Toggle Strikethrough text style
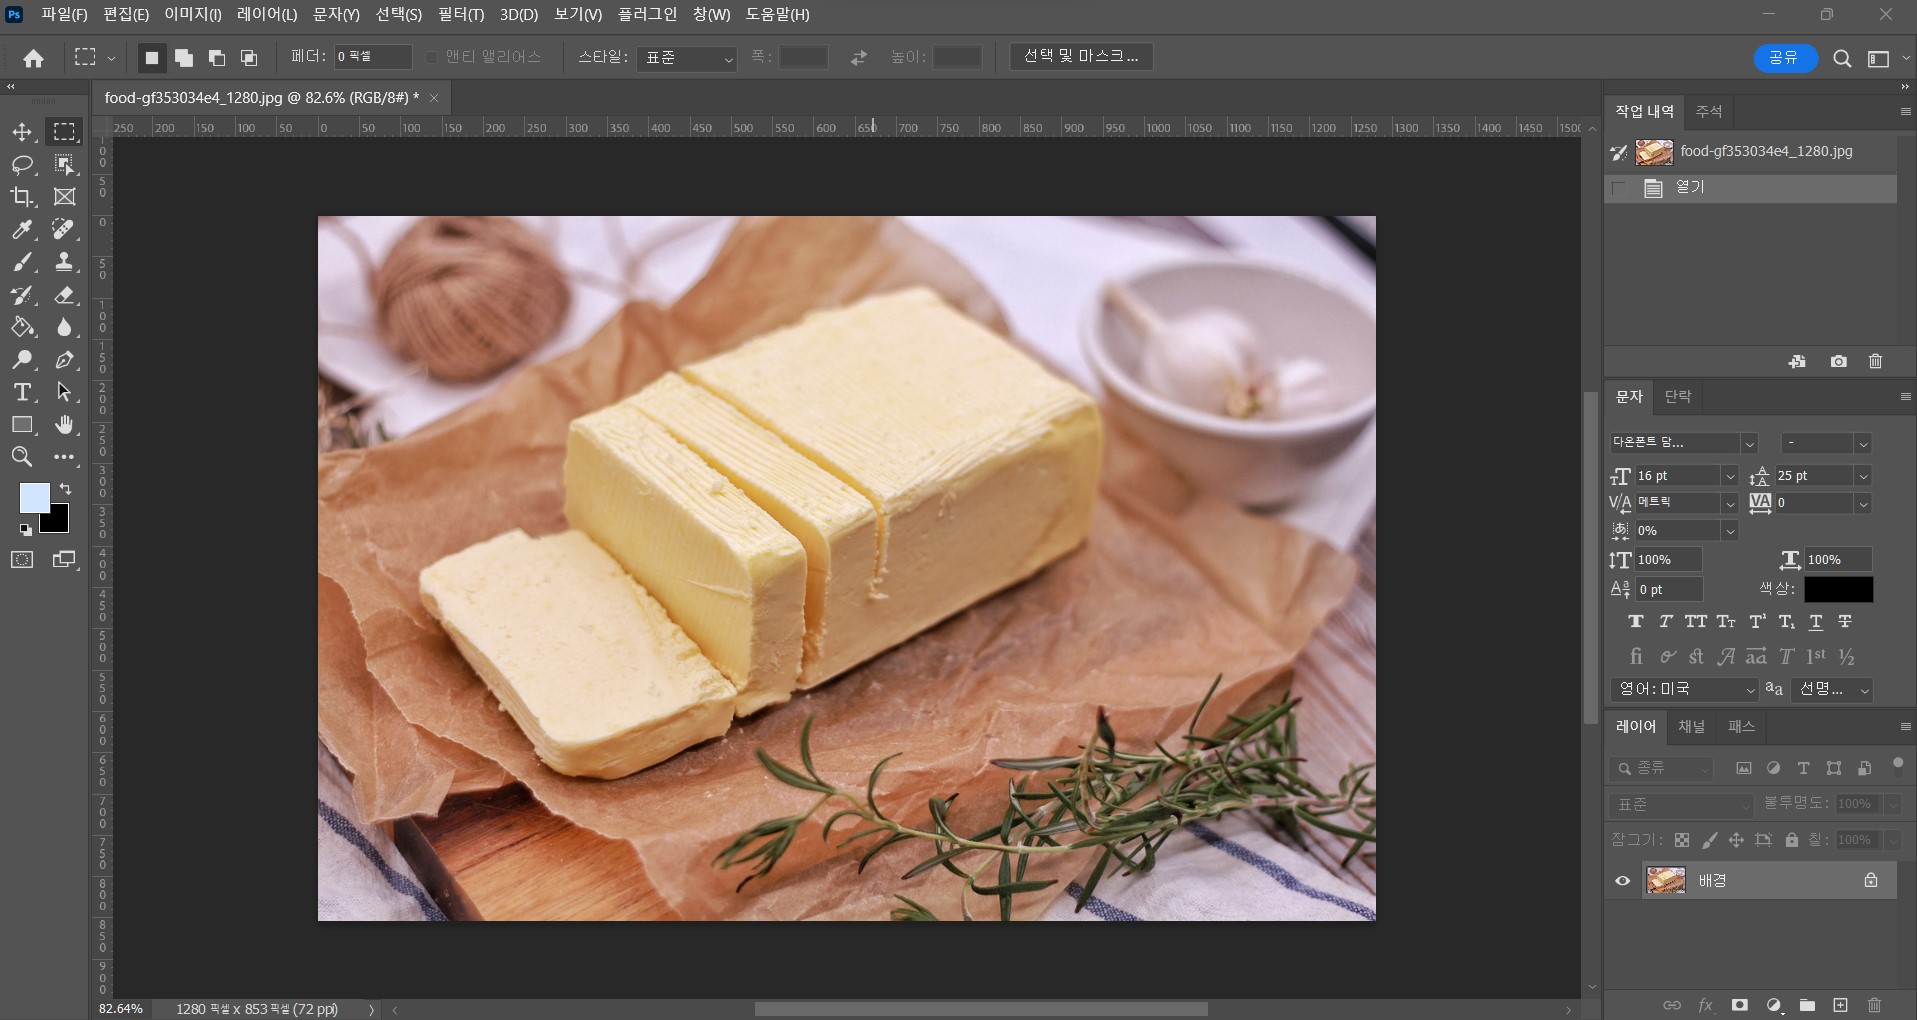The height and width of the screenshot is (1020, 1917). [x=1845, y=622]
